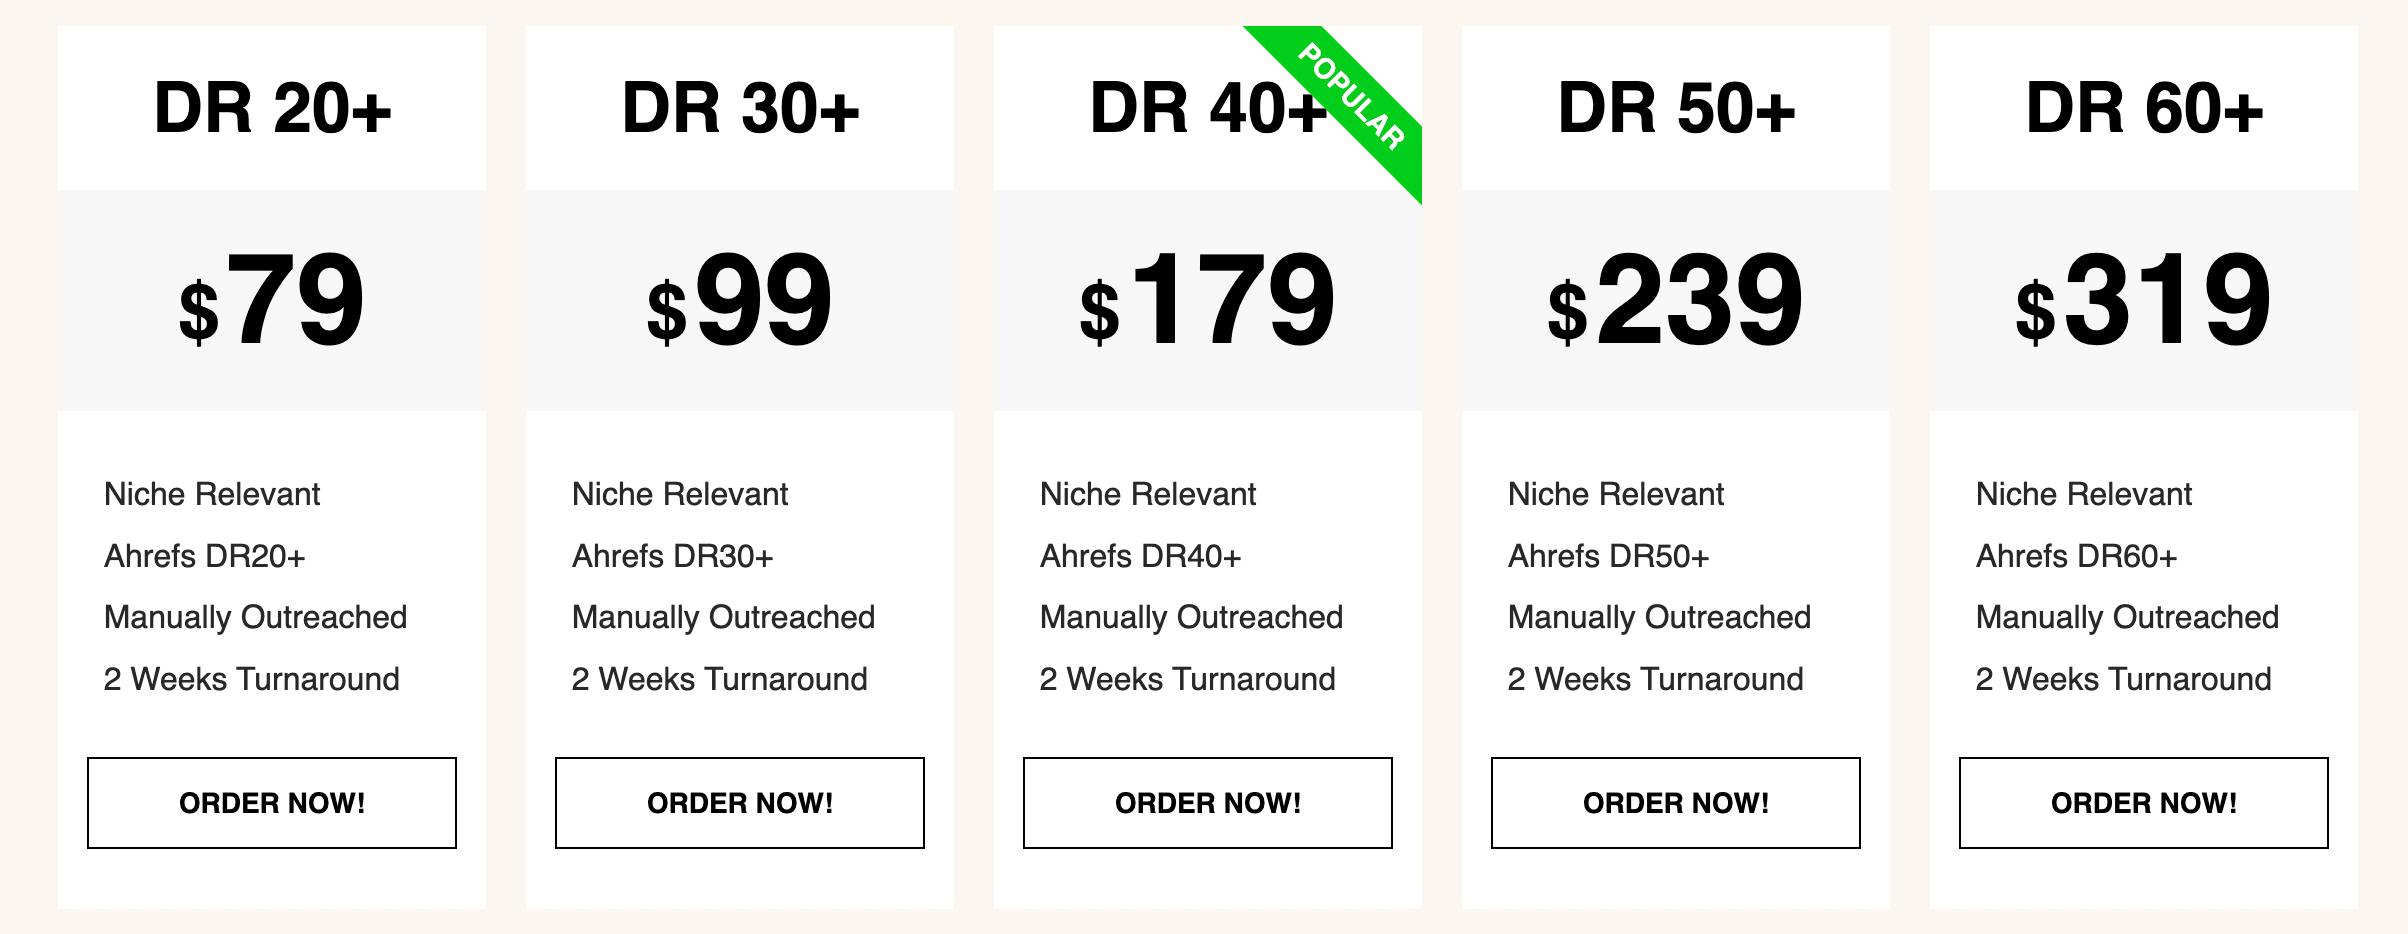
Task: Click the $79 price text
Action: [x=272, y=300]
